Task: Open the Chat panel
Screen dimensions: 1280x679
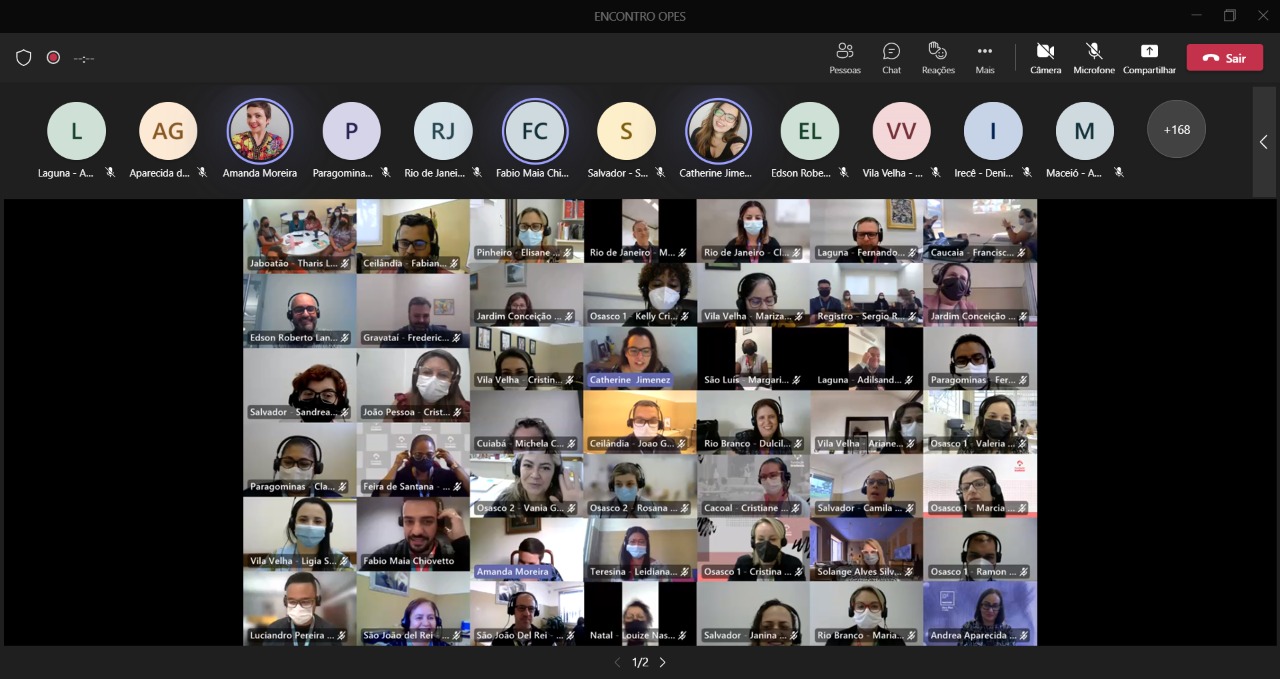Action: 891,57
